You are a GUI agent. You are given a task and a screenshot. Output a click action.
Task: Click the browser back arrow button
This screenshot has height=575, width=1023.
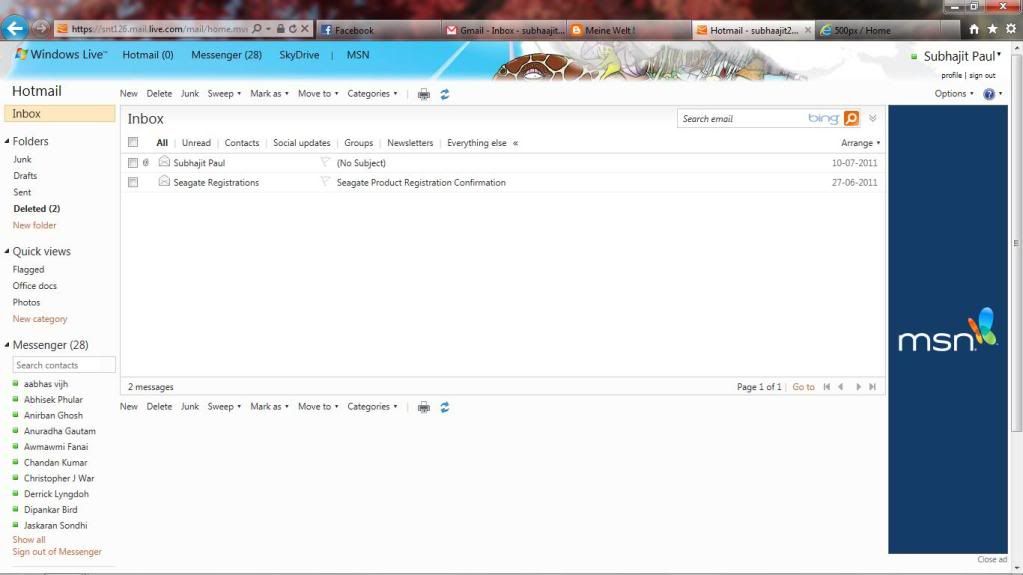point(14,29)
